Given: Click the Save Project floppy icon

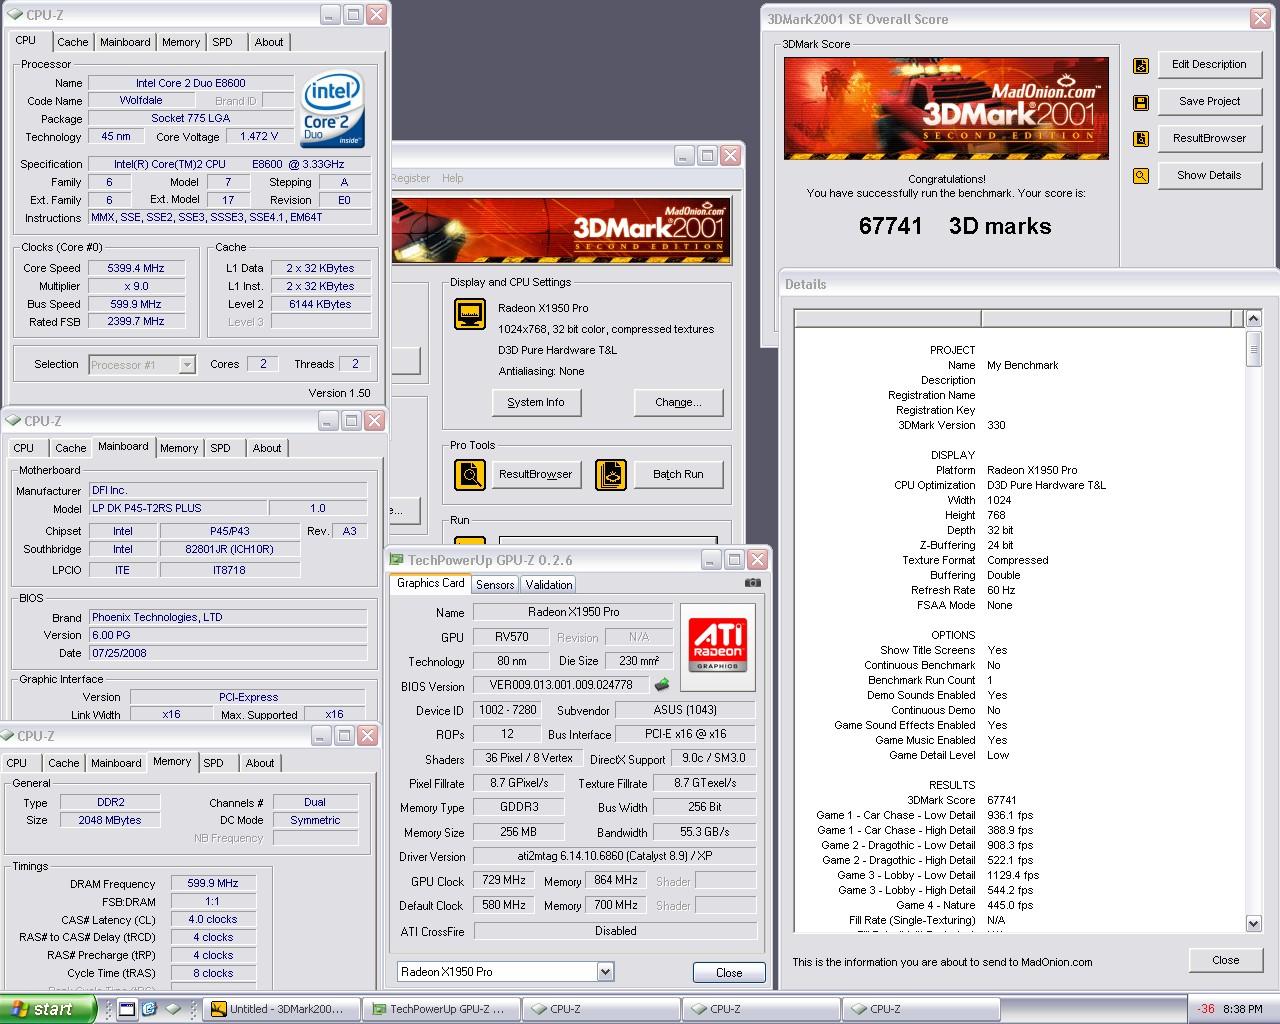Looking at the screenshot, I should (1141, 102).
